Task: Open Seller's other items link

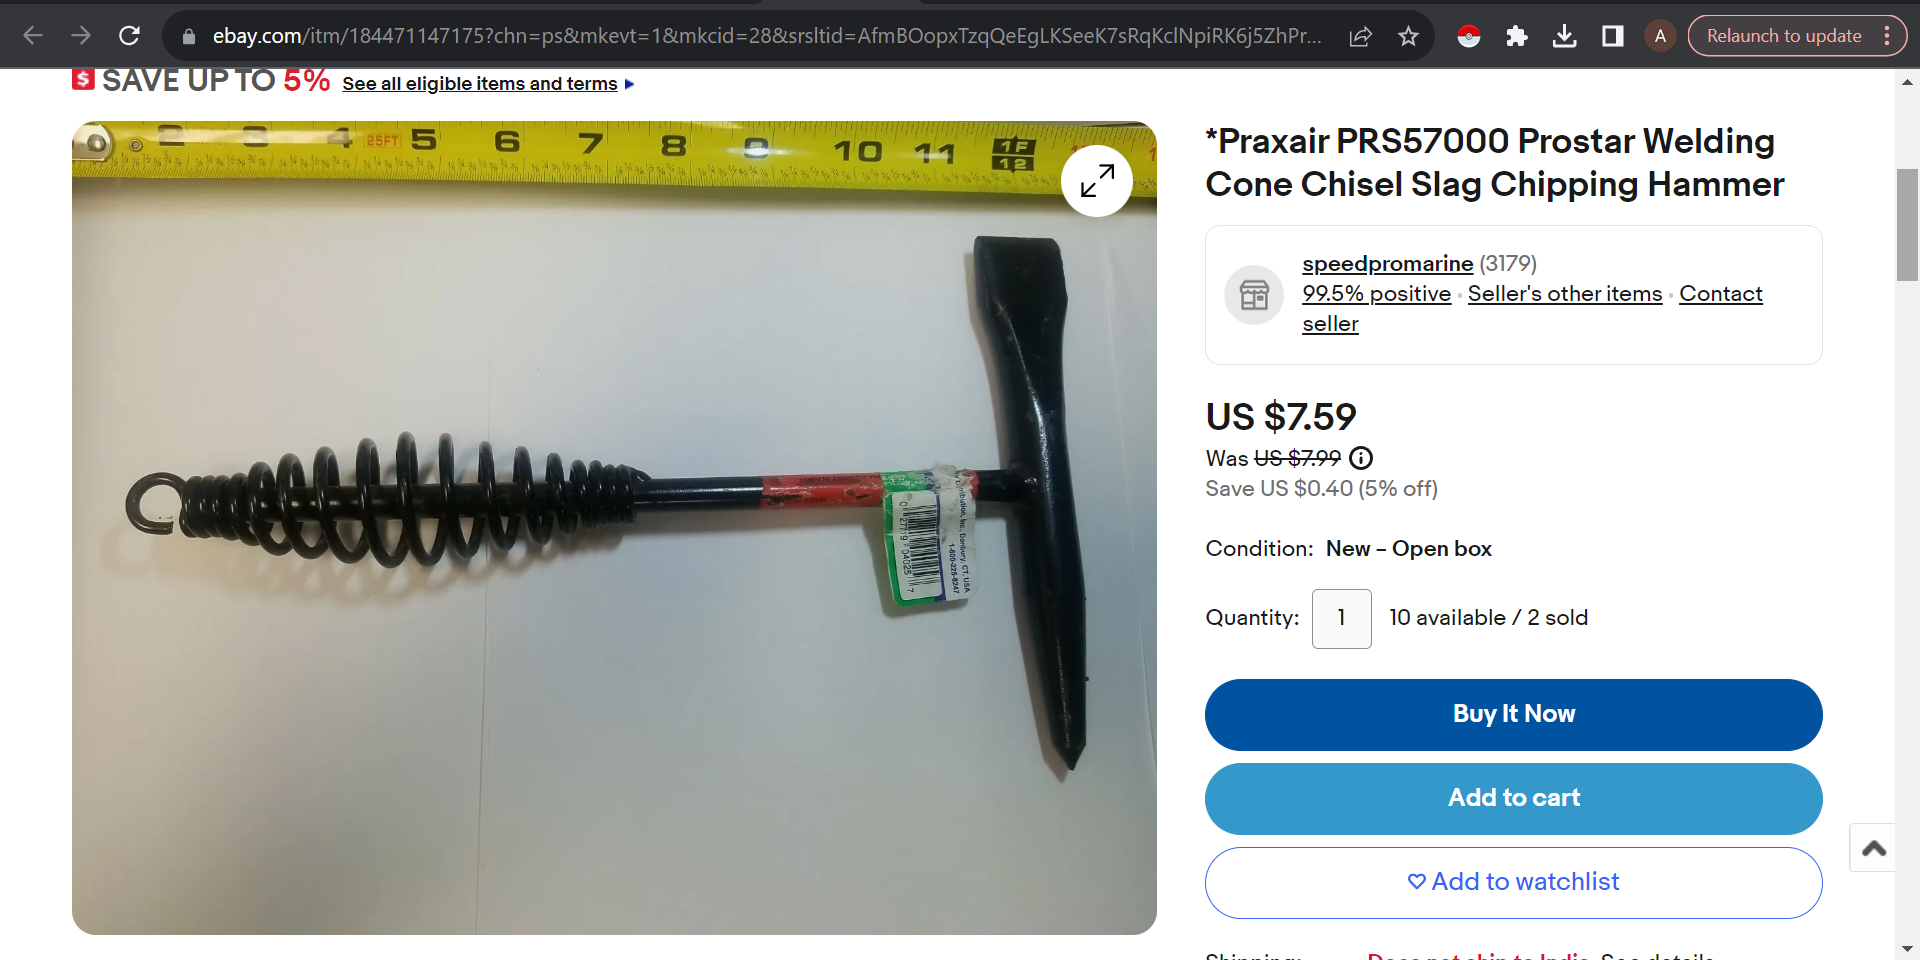Action: pos(1564,294)
